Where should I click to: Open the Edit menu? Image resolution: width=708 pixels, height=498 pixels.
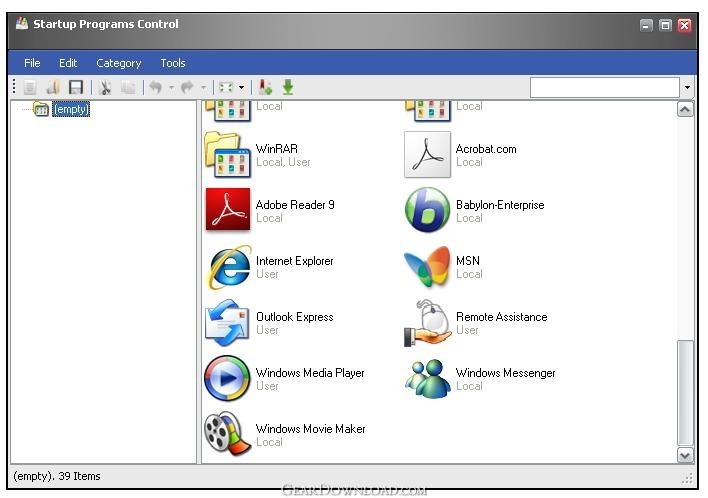pos(68,63)
